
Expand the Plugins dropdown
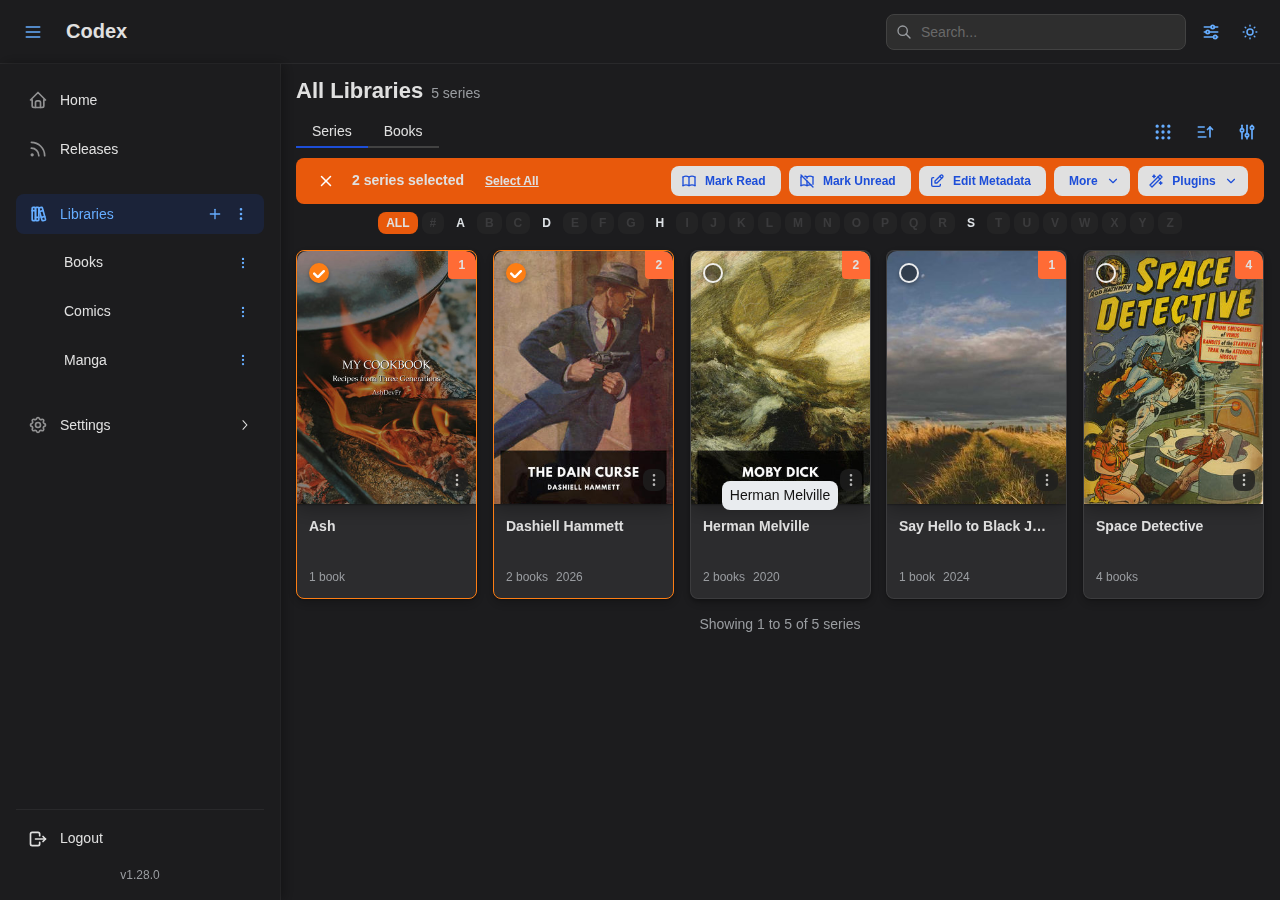tap(1193, 181)
